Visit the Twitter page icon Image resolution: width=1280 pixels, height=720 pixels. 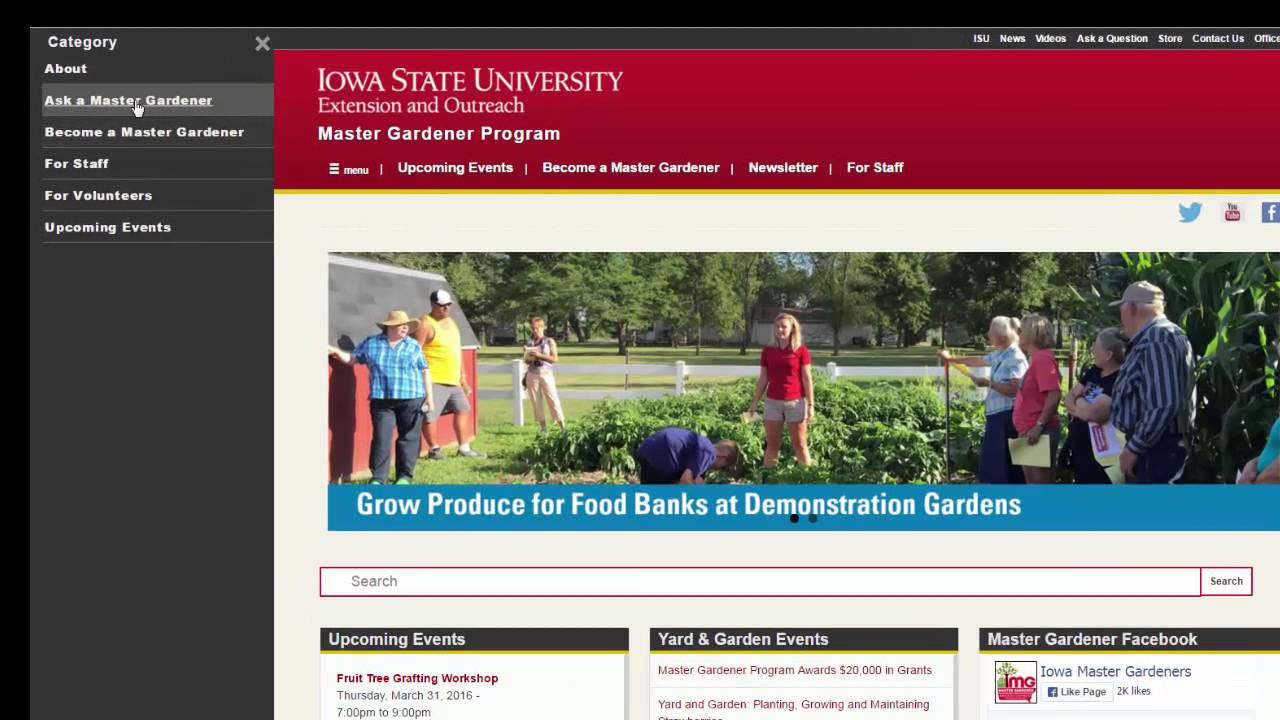coord(1190,212)
